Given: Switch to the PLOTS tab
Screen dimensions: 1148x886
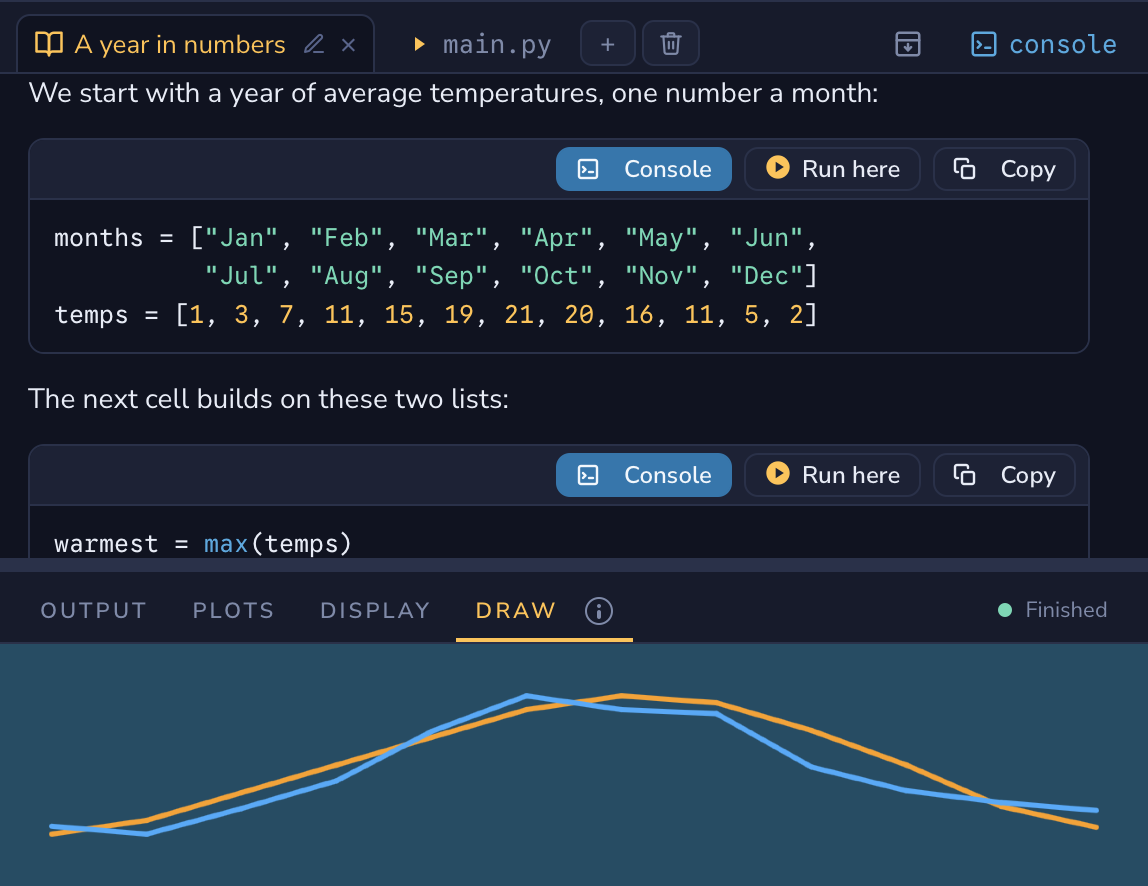Looking at the screenshot, I should 234,610.
